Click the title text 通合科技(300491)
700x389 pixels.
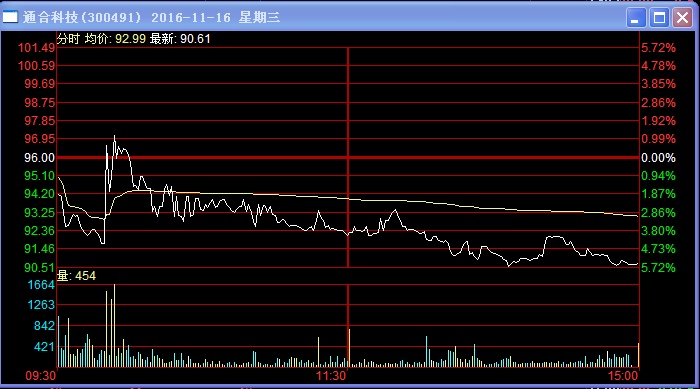coord(82,17)
